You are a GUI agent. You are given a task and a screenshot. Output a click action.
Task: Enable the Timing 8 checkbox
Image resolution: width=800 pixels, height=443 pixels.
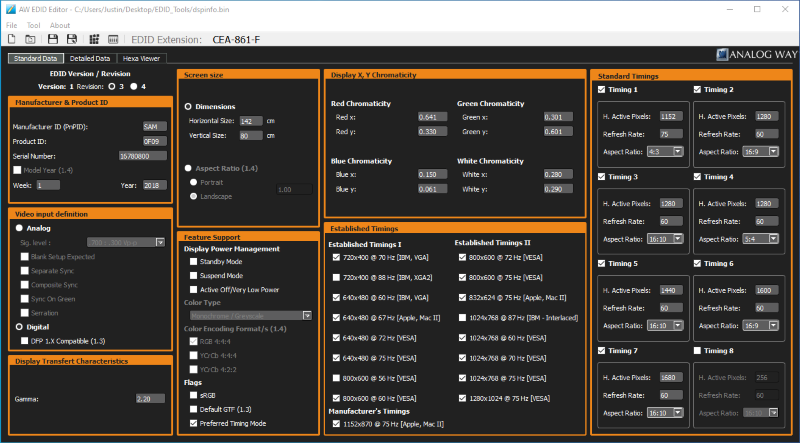click(x=698, y=351)
